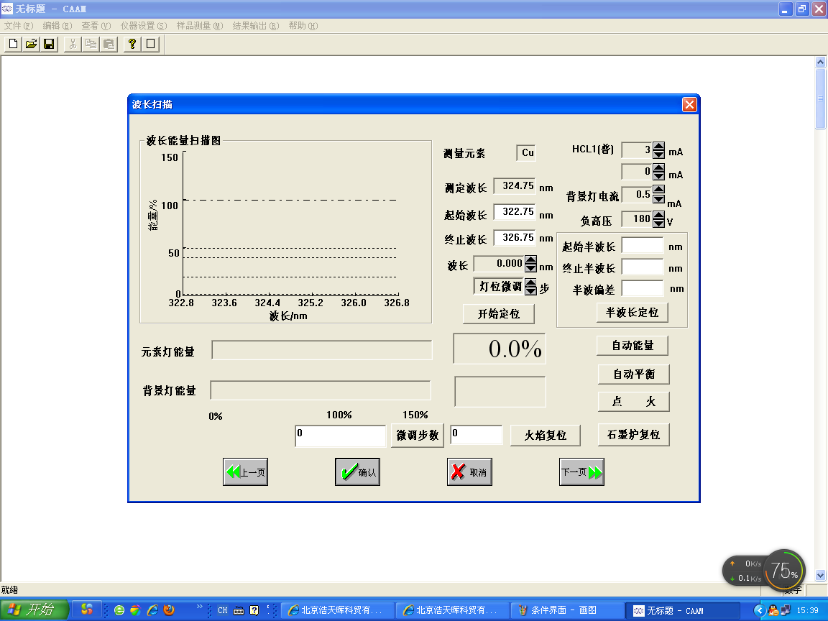Click the Open folder toolbar icon
The height and width of the screenshot is (621, 828).
click(x=31, y=44)
